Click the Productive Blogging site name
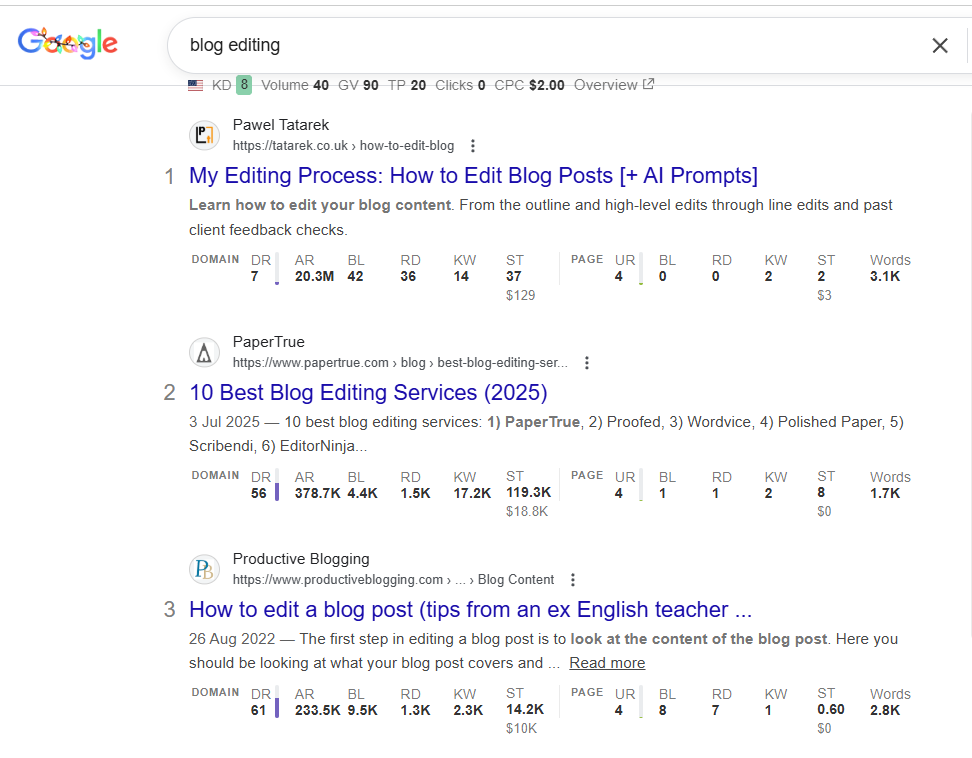 301,559
